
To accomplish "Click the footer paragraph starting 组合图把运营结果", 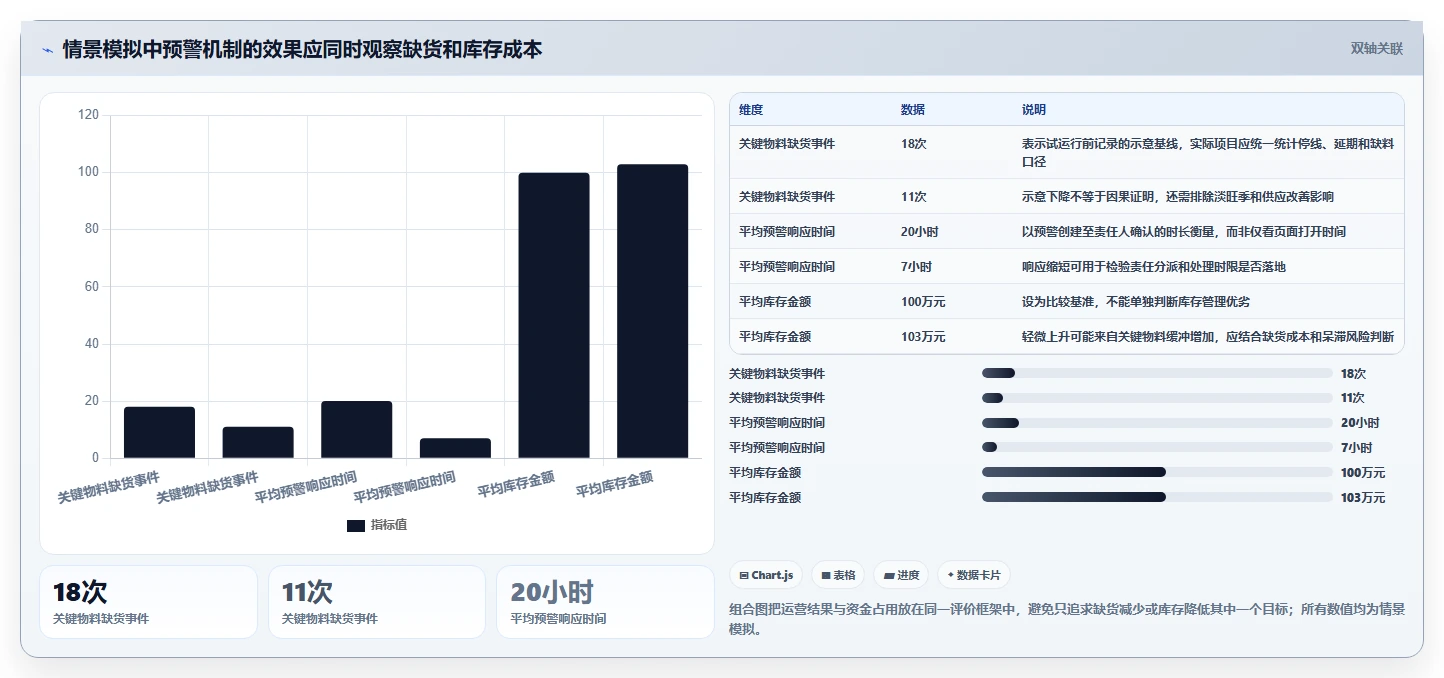I will (1067, 619).
